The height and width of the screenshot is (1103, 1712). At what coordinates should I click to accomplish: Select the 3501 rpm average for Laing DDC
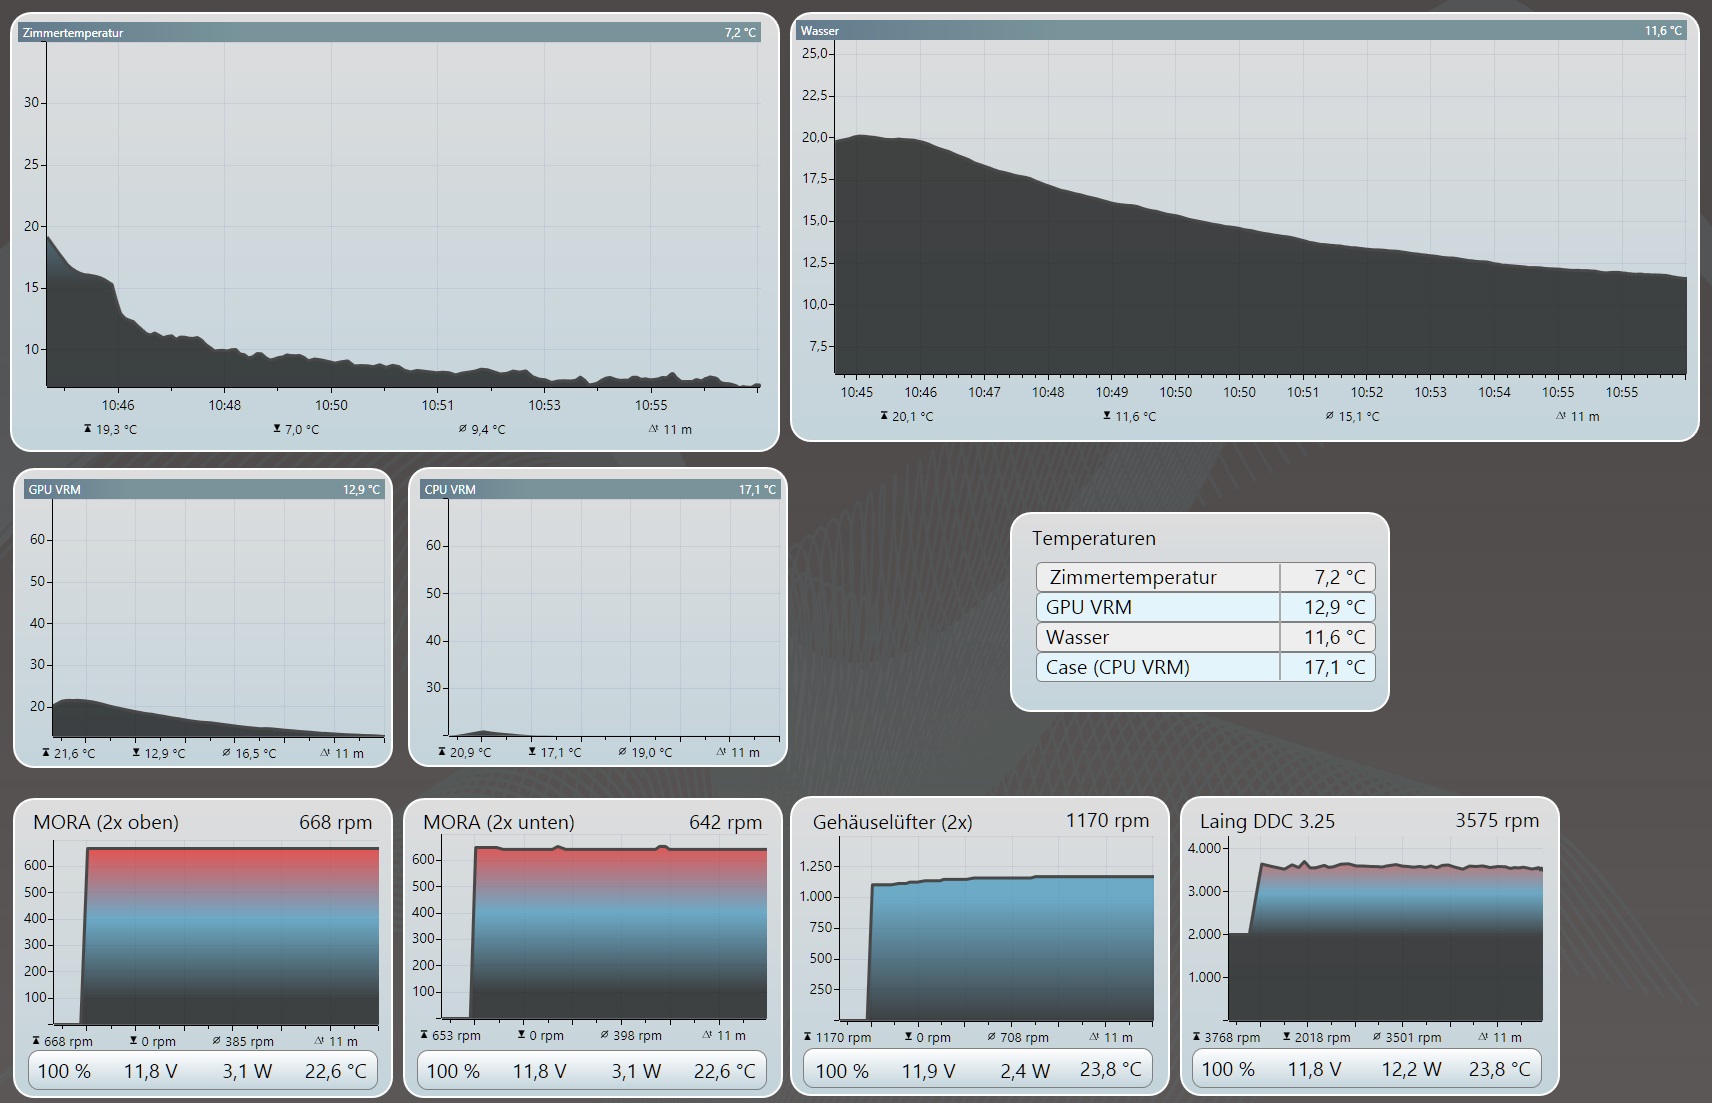point(1413,1038)
